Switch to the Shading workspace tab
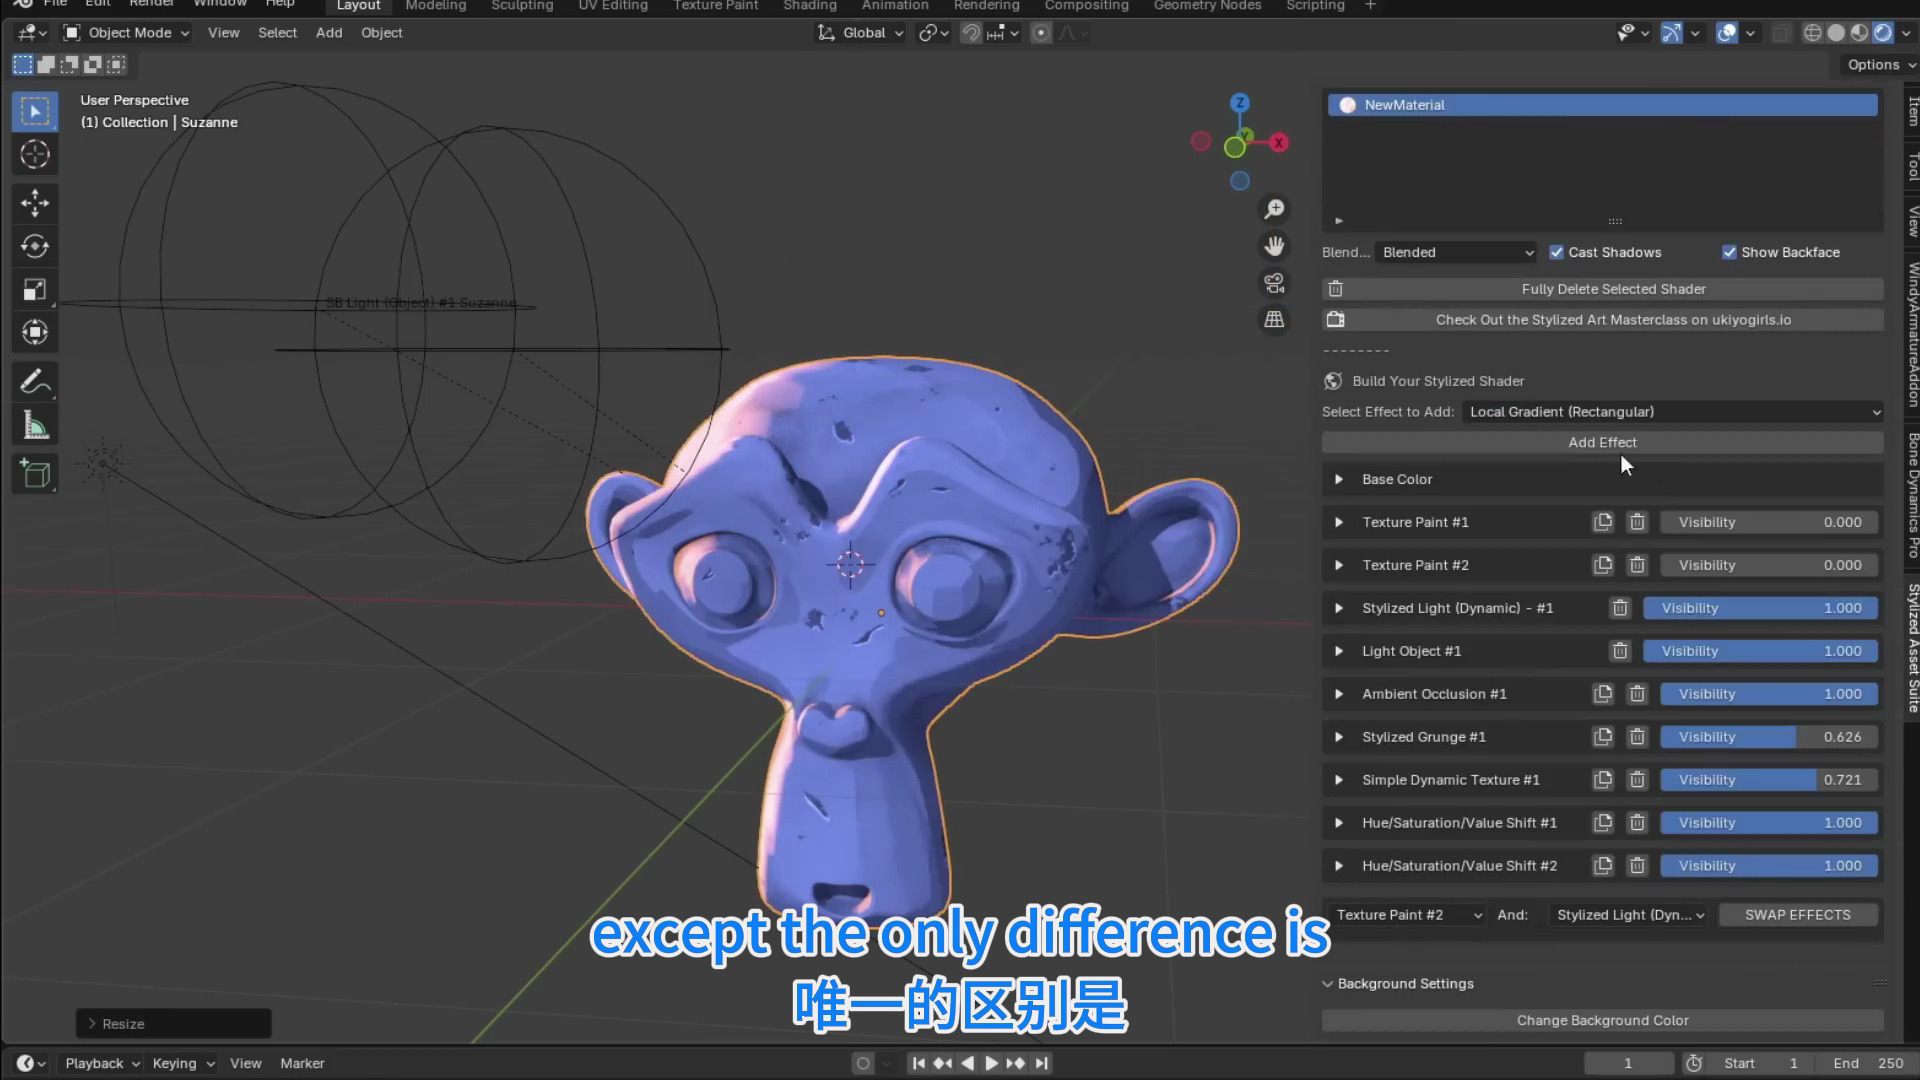Screen dimensions: 1920x1080 point(809,6)
